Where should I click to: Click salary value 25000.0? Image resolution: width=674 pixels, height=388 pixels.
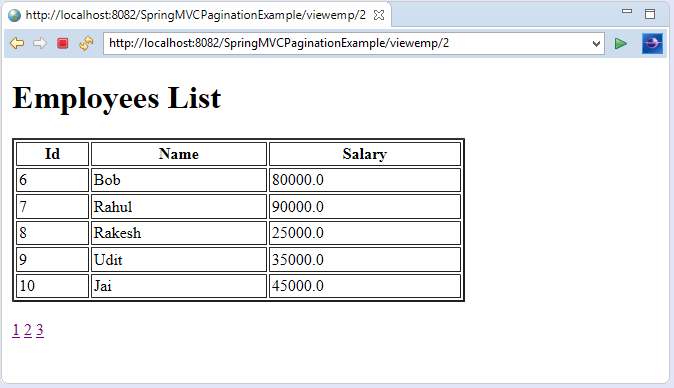pos(365,233)
